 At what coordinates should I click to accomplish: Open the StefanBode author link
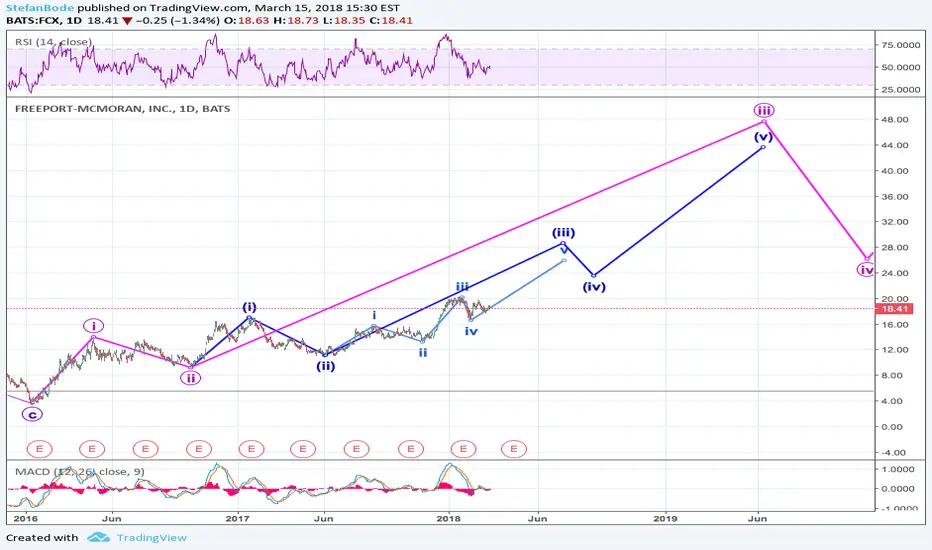[40, 8]
